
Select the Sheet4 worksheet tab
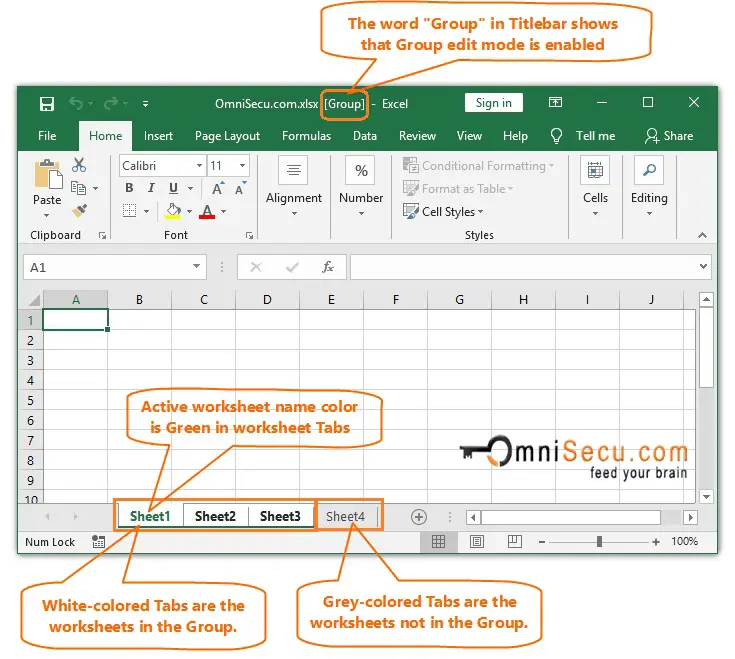pyautogui.click(x=345, y=516)
